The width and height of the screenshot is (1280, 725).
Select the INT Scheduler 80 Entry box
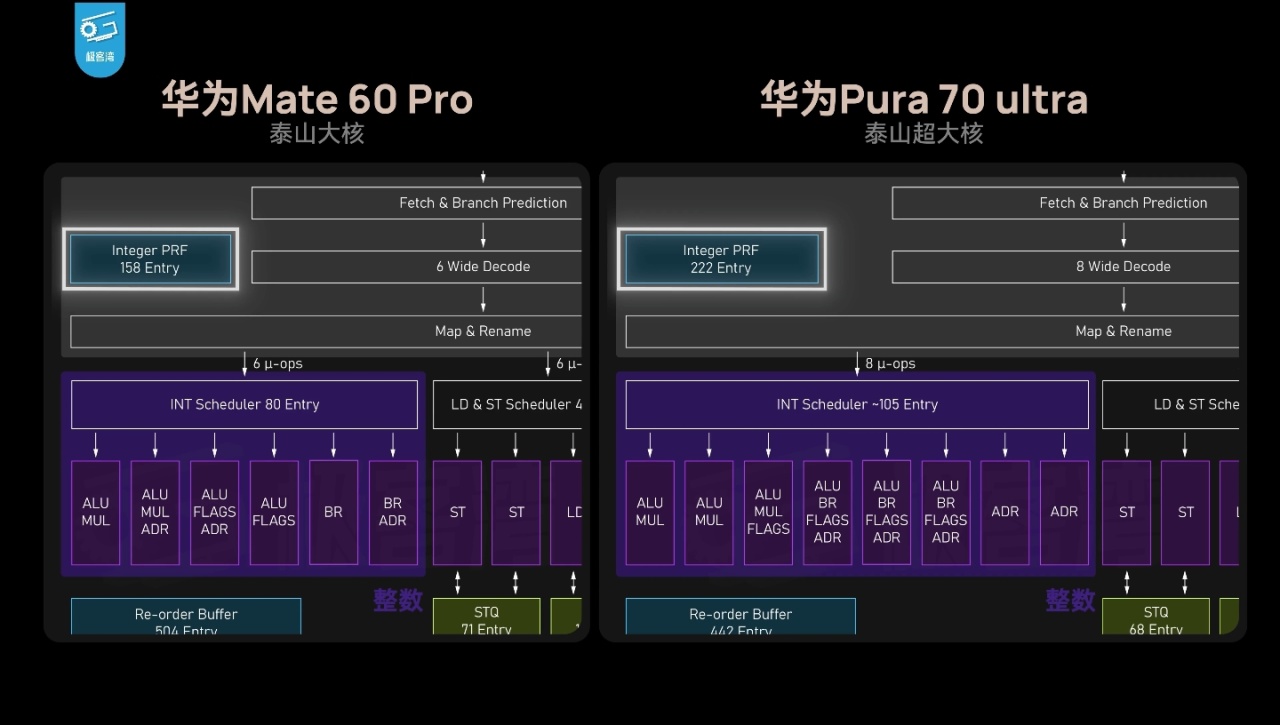pyautogui.click(x=244, y=404)
